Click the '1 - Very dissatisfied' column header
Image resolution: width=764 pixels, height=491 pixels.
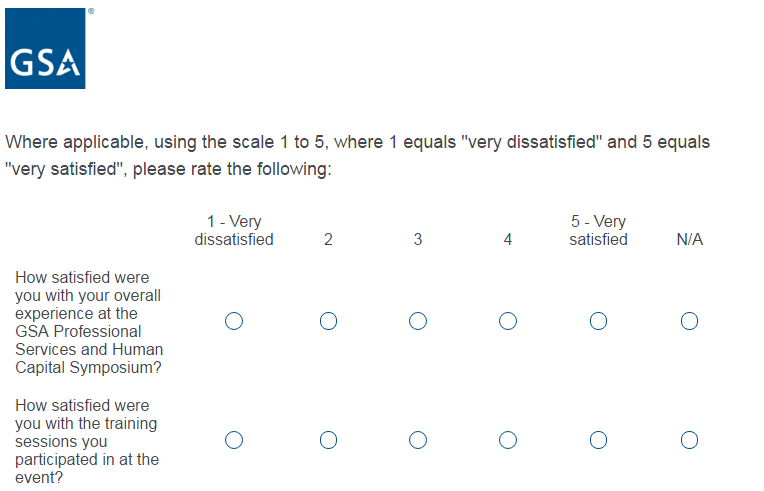coord(234,230)
